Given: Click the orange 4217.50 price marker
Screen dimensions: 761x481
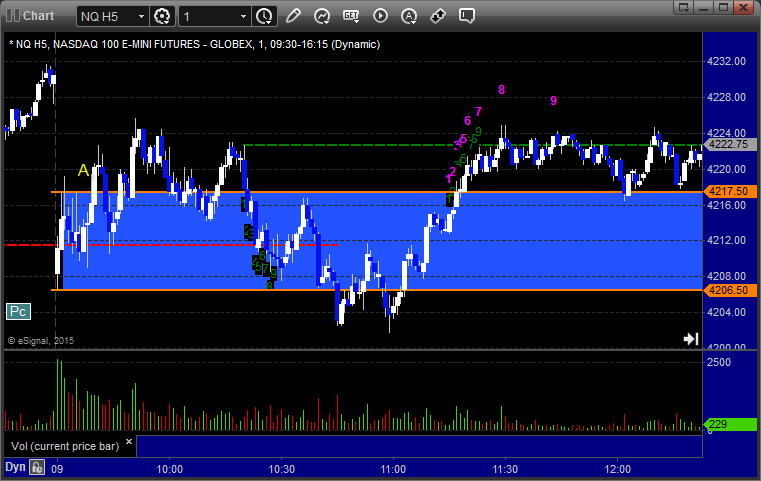Looking at the screenshot, I should click(725, 191).
